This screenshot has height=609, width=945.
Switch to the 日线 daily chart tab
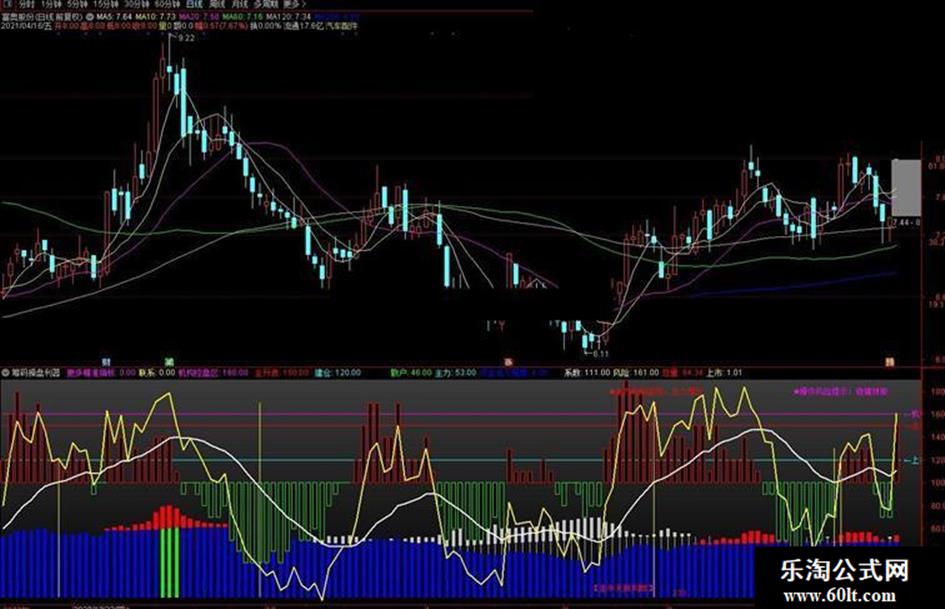coord(195,4)
